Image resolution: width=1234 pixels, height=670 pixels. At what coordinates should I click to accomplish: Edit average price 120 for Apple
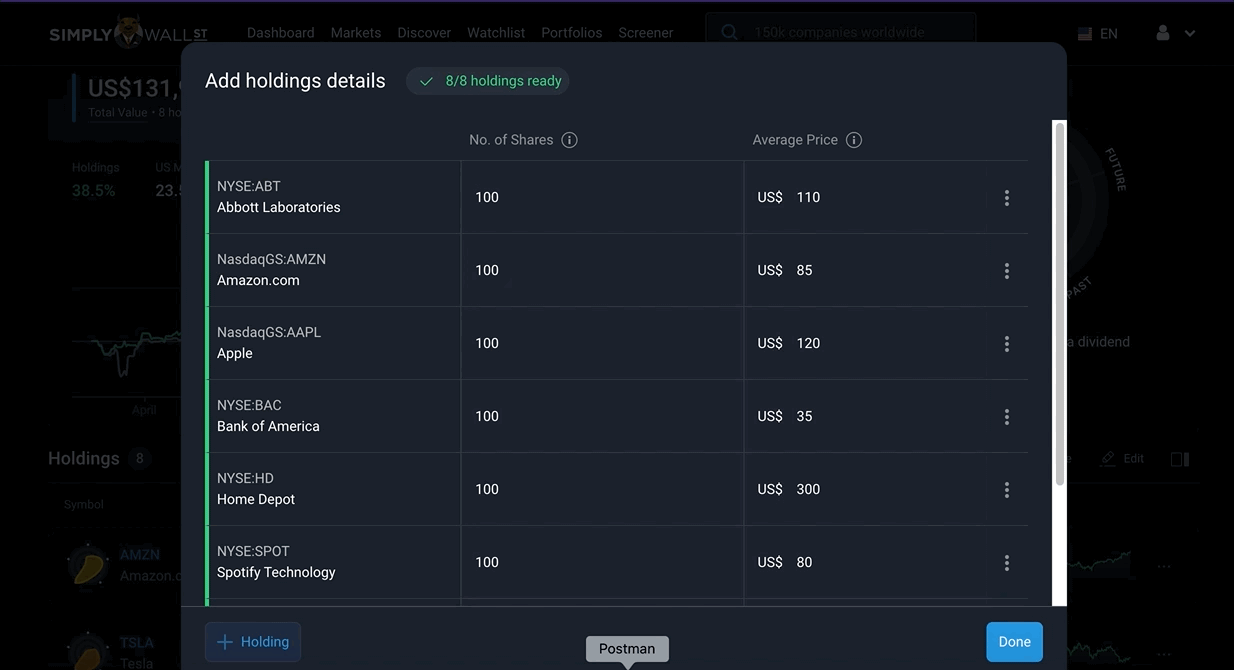click(x=866, y=343)
